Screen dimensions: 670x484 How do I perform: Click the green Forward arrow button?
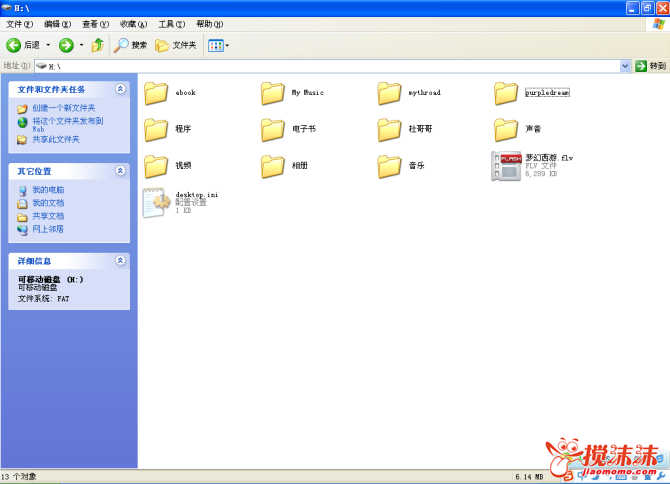click(66, 45)
